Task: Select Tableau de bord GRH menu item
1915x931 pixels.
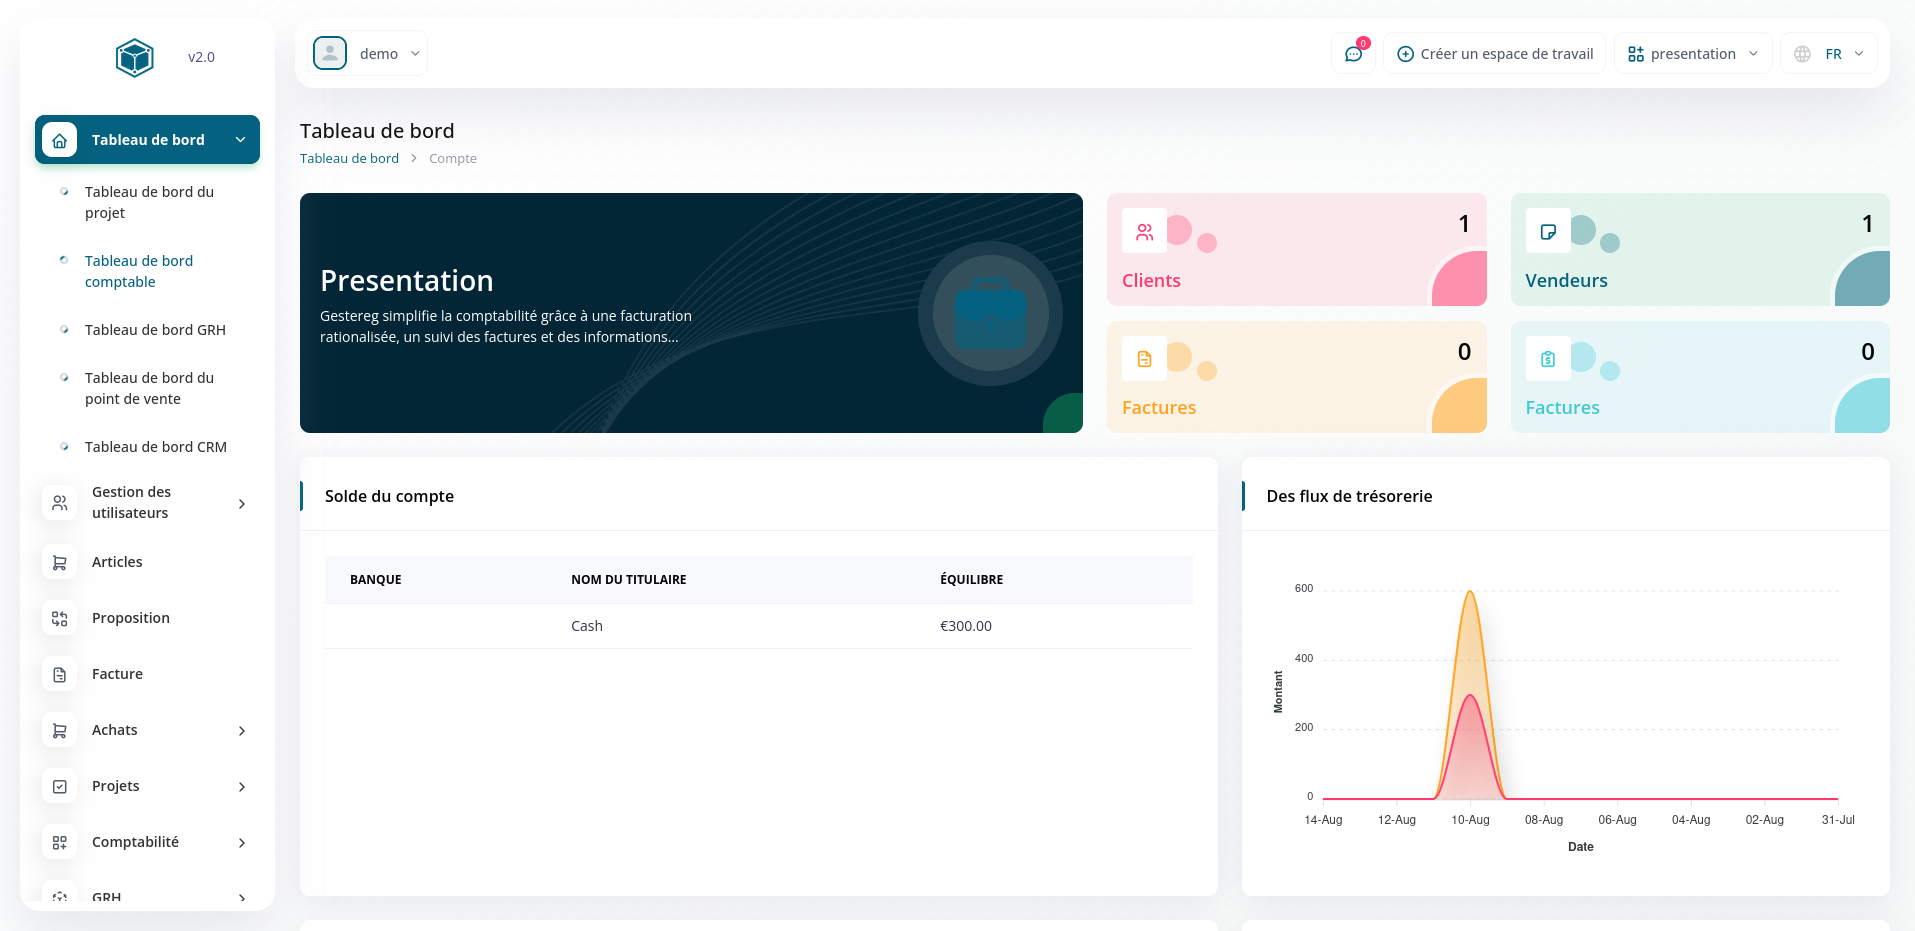Action: click(x=155, y=330)
